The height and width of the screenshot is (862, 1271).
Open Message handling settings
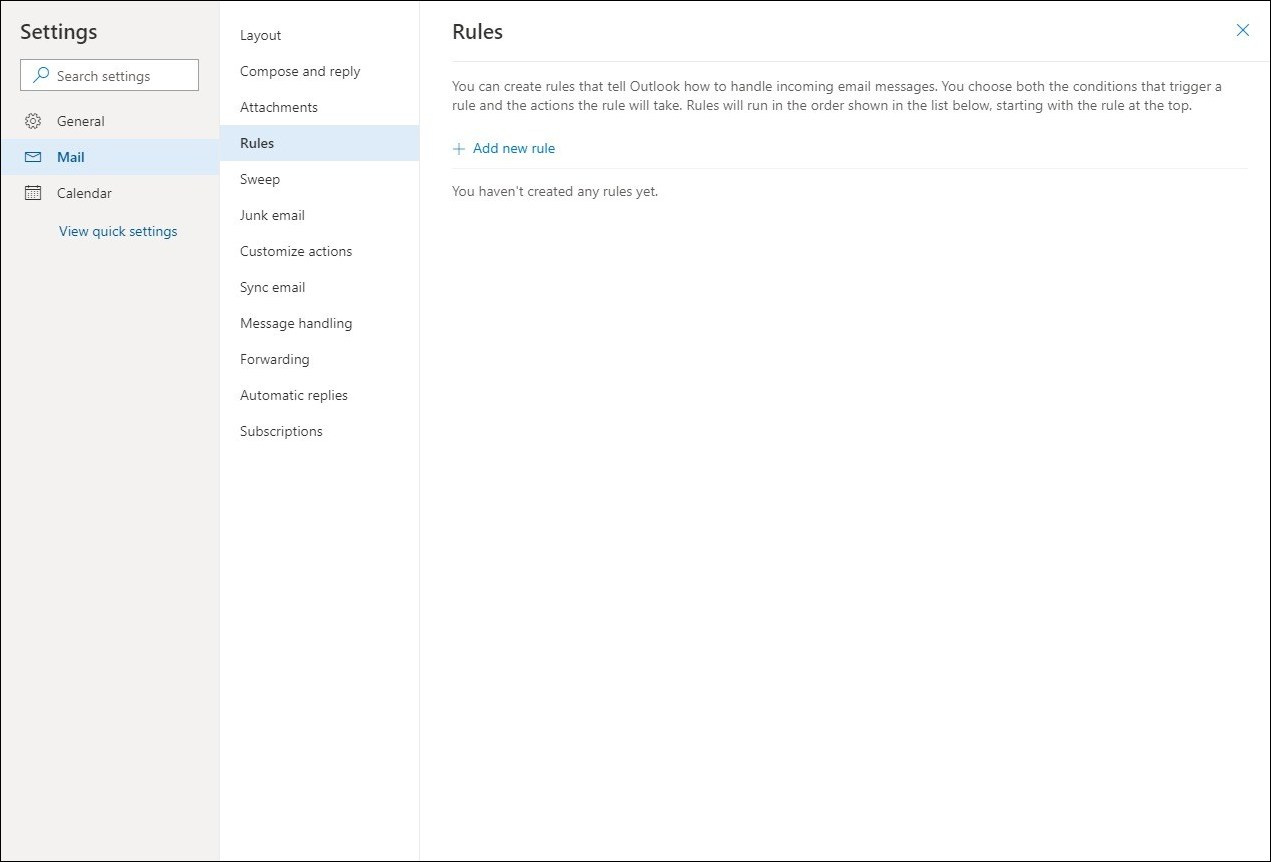pos(320,323)
